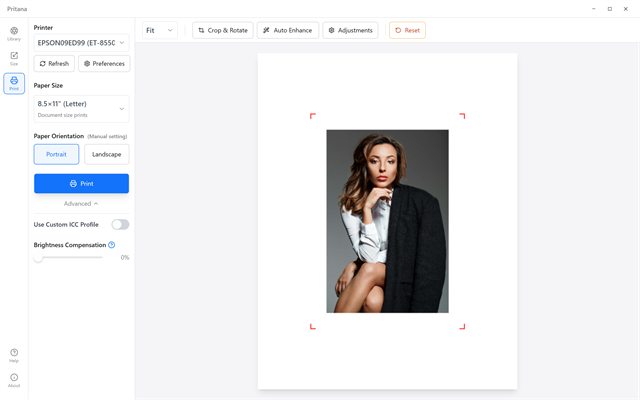Open the Paper Size dropdown
Image resolution: width=640 pixels, height=400 pixels.
click(81, 109)
